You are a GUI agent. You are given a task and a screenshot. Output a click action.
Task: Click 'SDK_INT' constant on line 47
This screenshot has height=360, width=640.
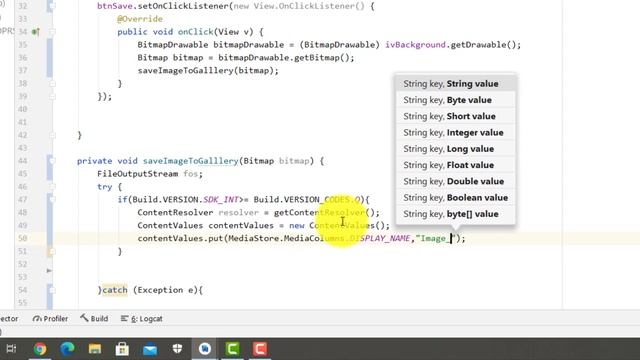[221, 200]
